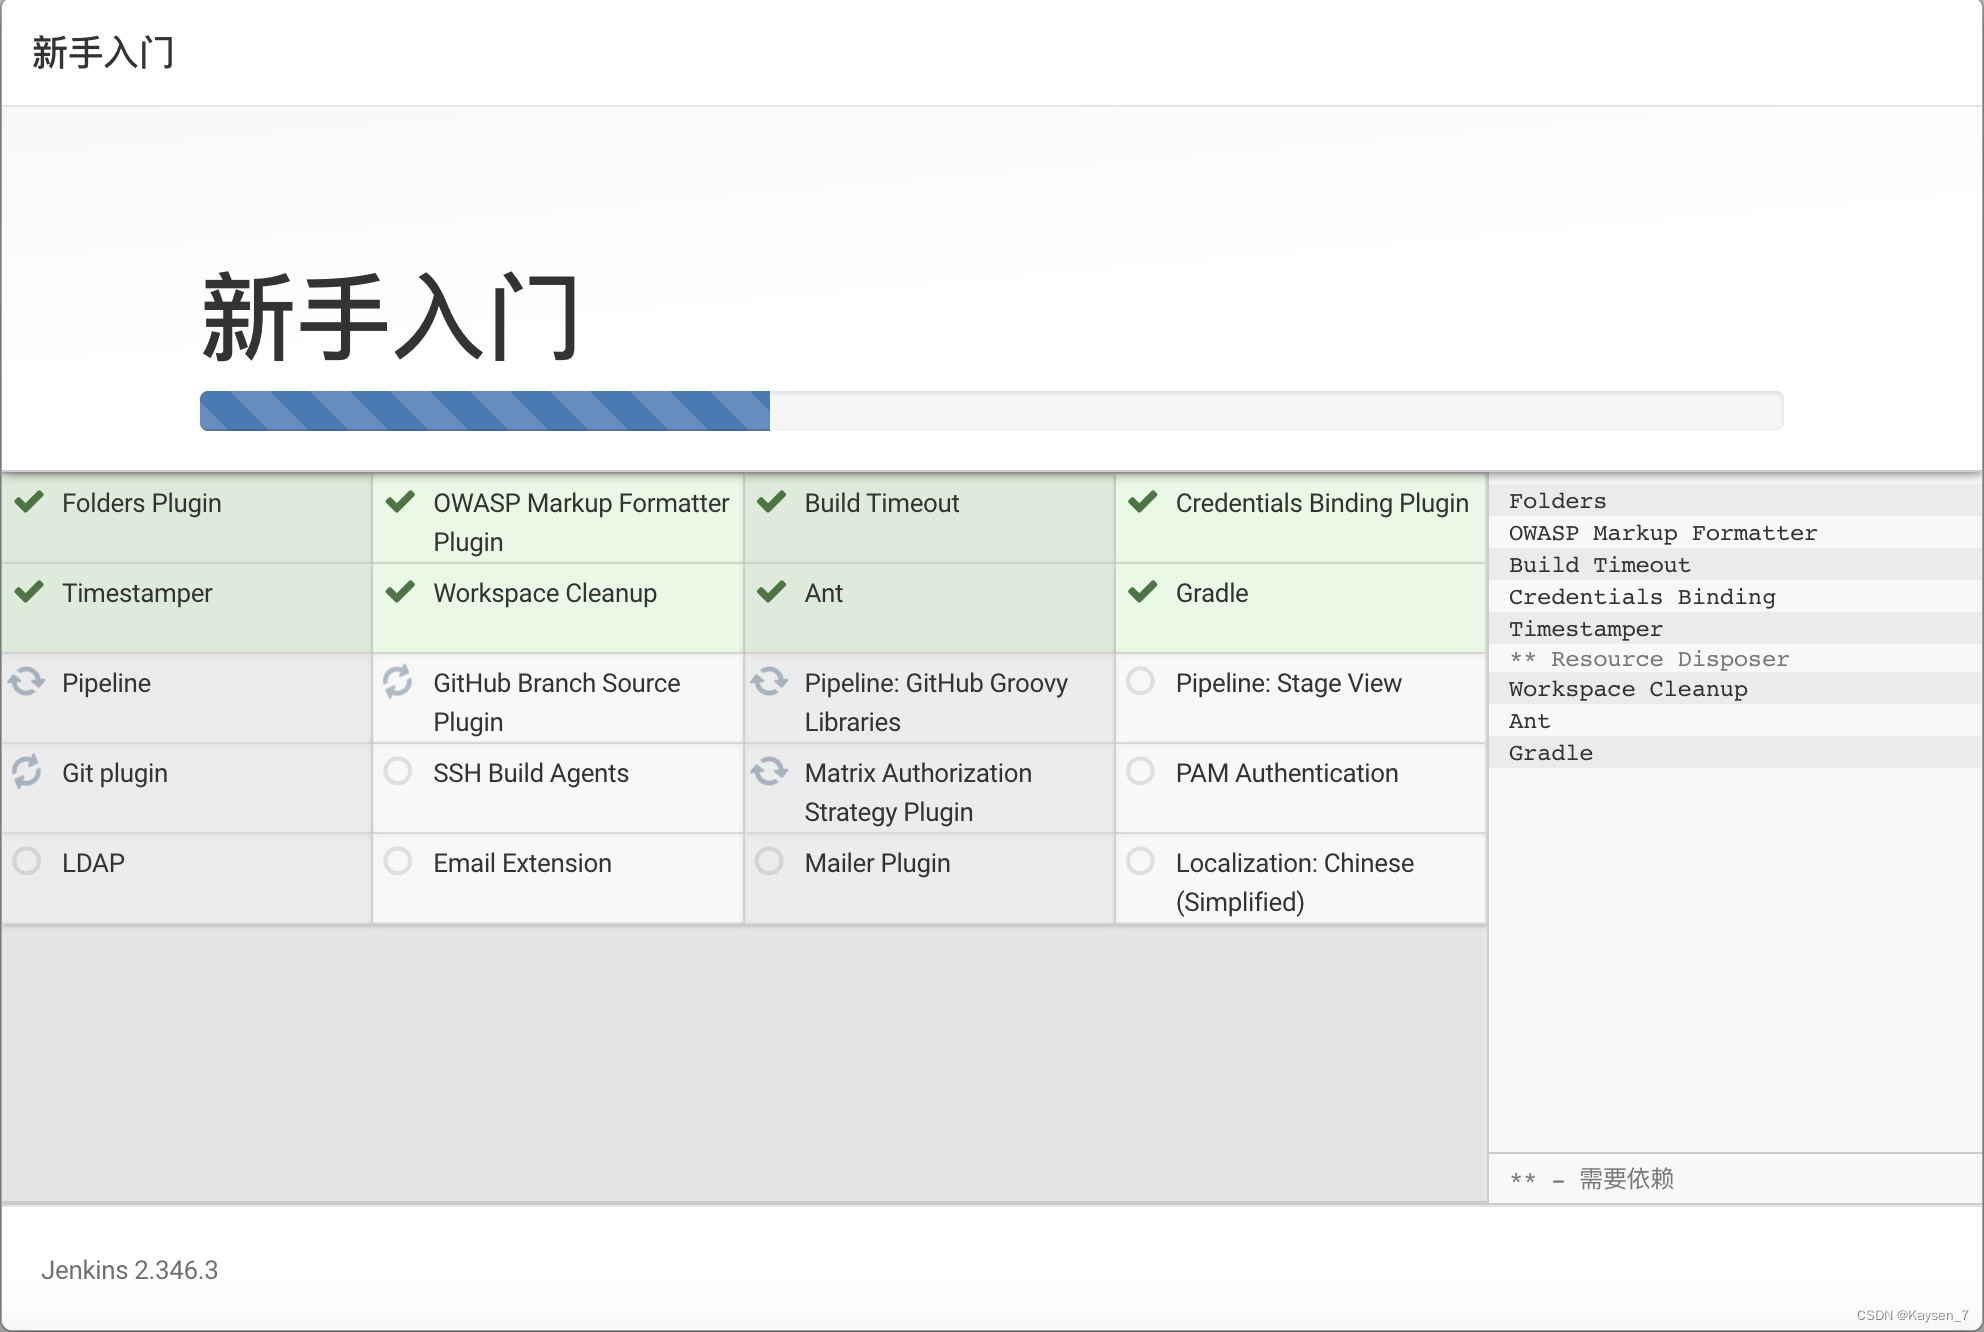
Task: Click the GitHub Branch Source spinner icon
Action: [398, 682]
